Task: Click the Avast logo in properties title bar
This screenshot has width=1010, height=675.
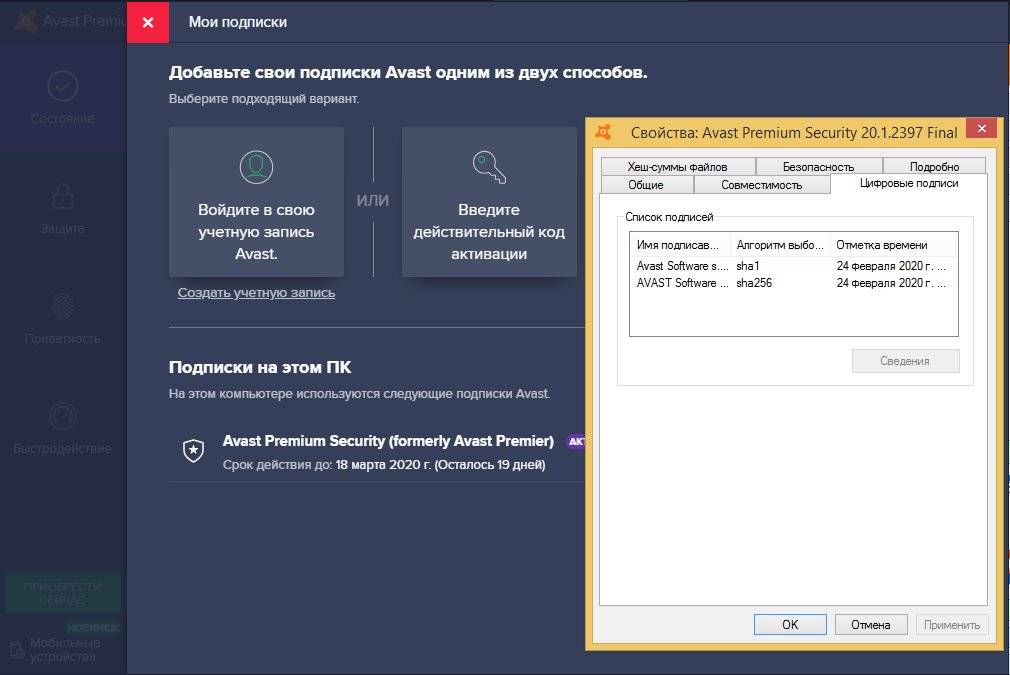Action: 604,131
